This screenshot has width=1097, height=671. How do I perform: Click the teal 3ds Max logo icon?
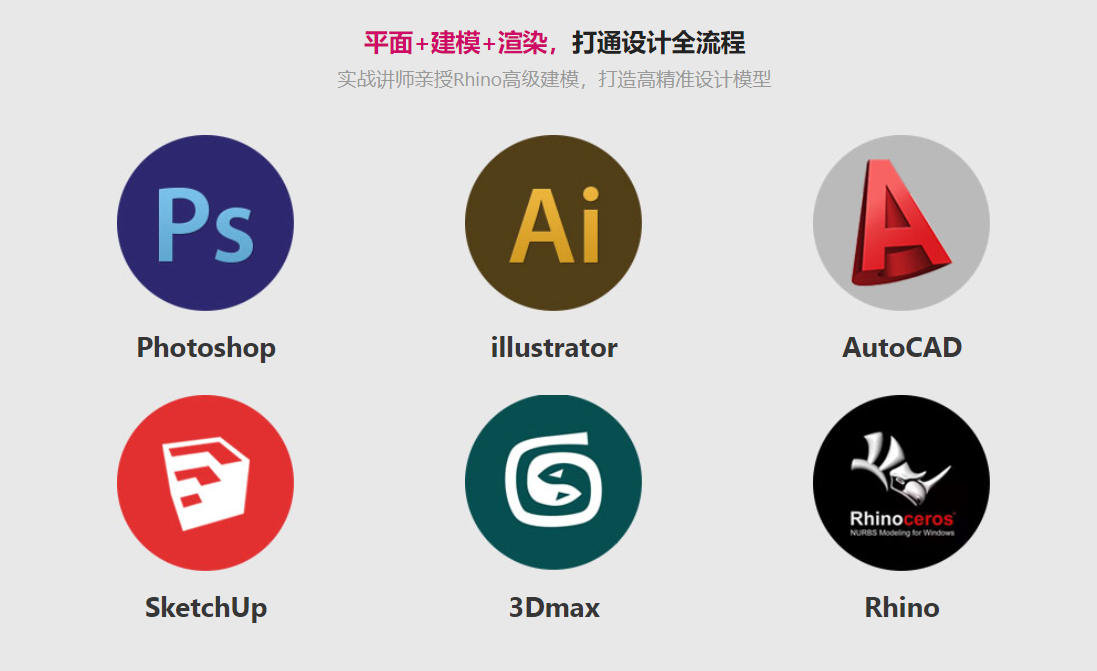[x=553, y=483]
